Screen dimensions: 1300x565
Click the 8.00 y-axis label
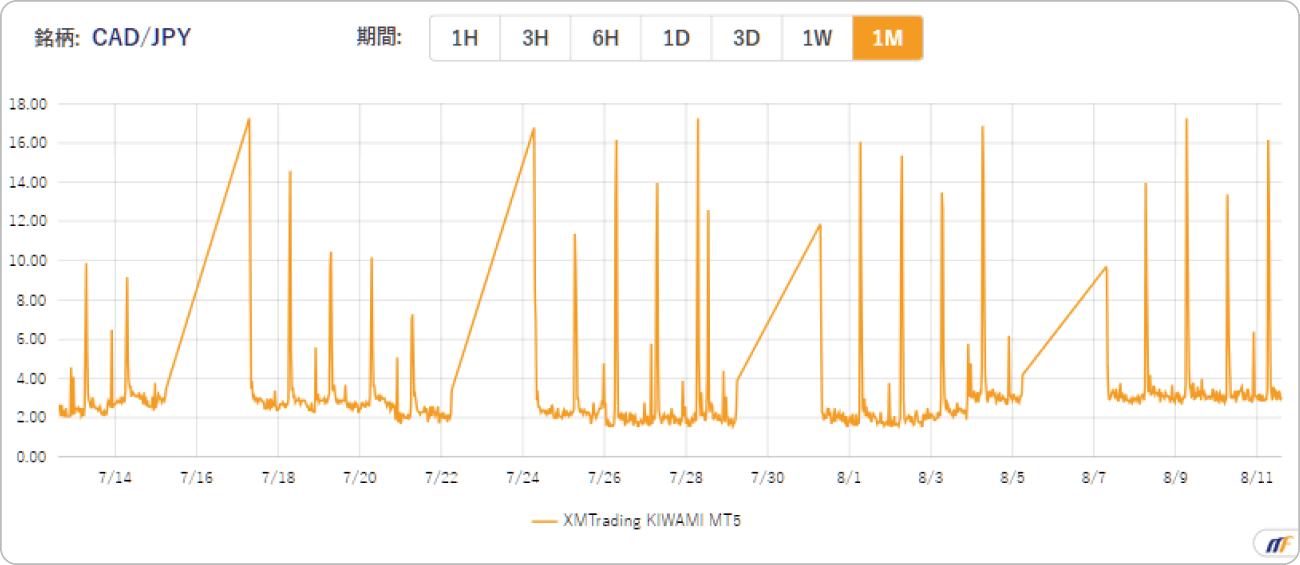coord(32,300)
